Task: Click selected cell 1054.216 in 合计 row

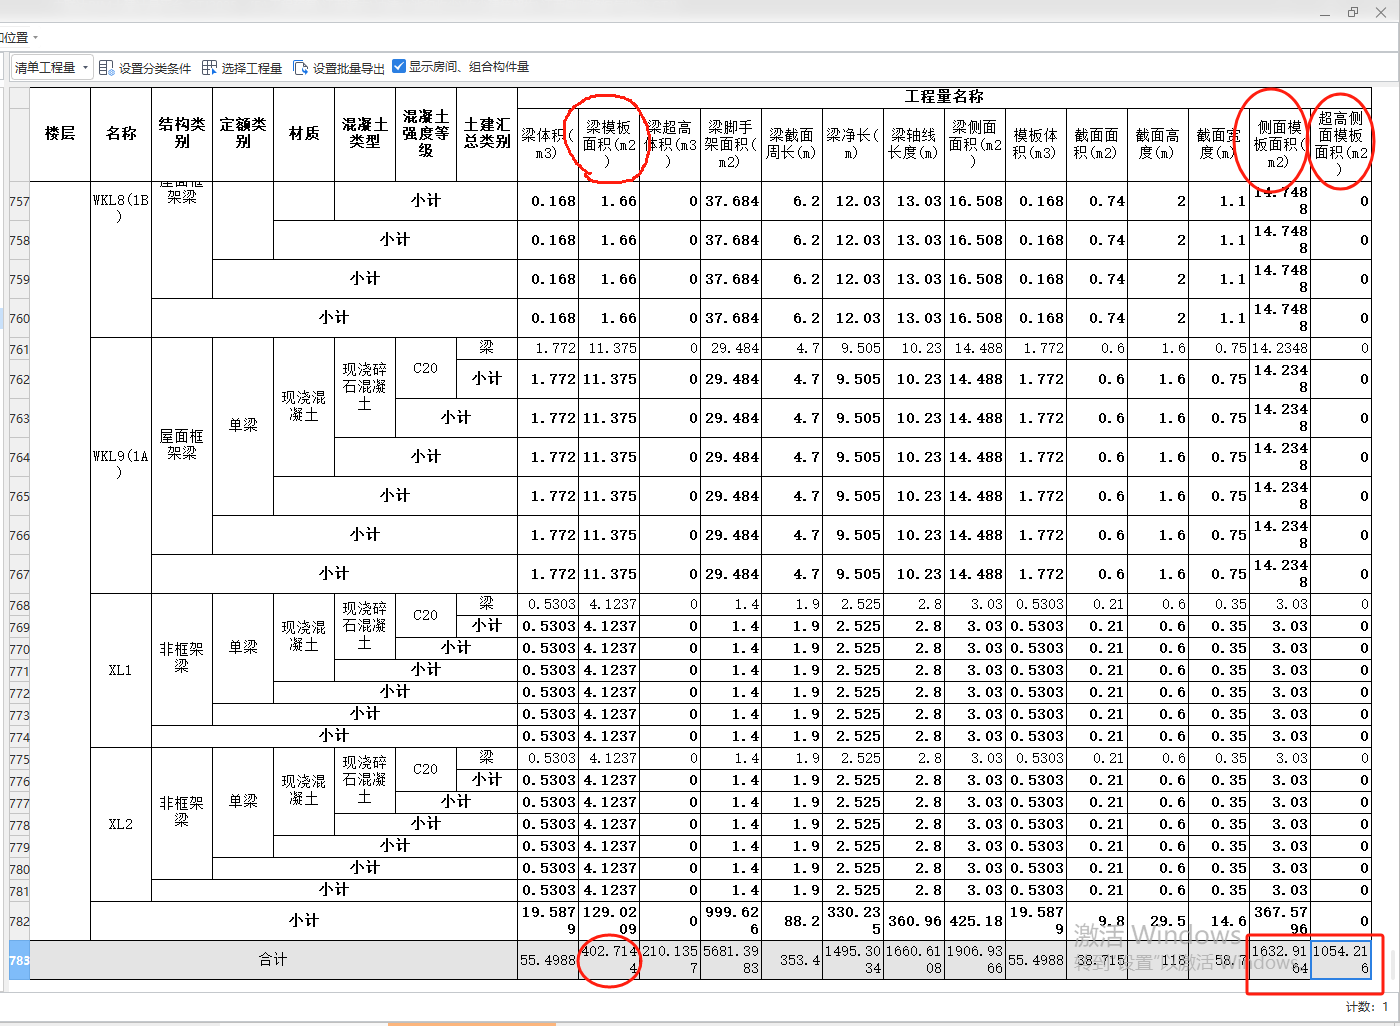Action: coord(1341,960)
